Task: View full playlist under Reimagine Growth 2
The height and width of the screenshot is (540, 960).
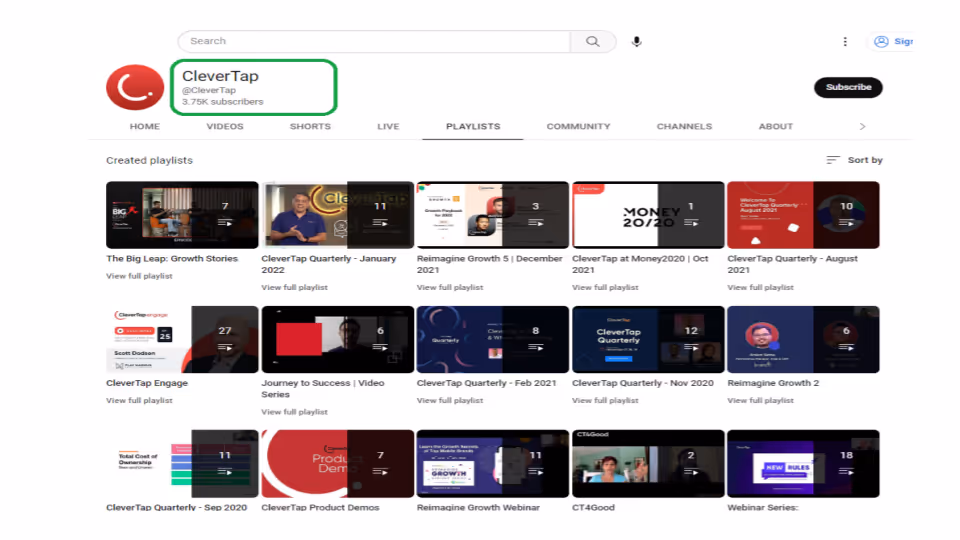Action: click(x=760, y=400)
